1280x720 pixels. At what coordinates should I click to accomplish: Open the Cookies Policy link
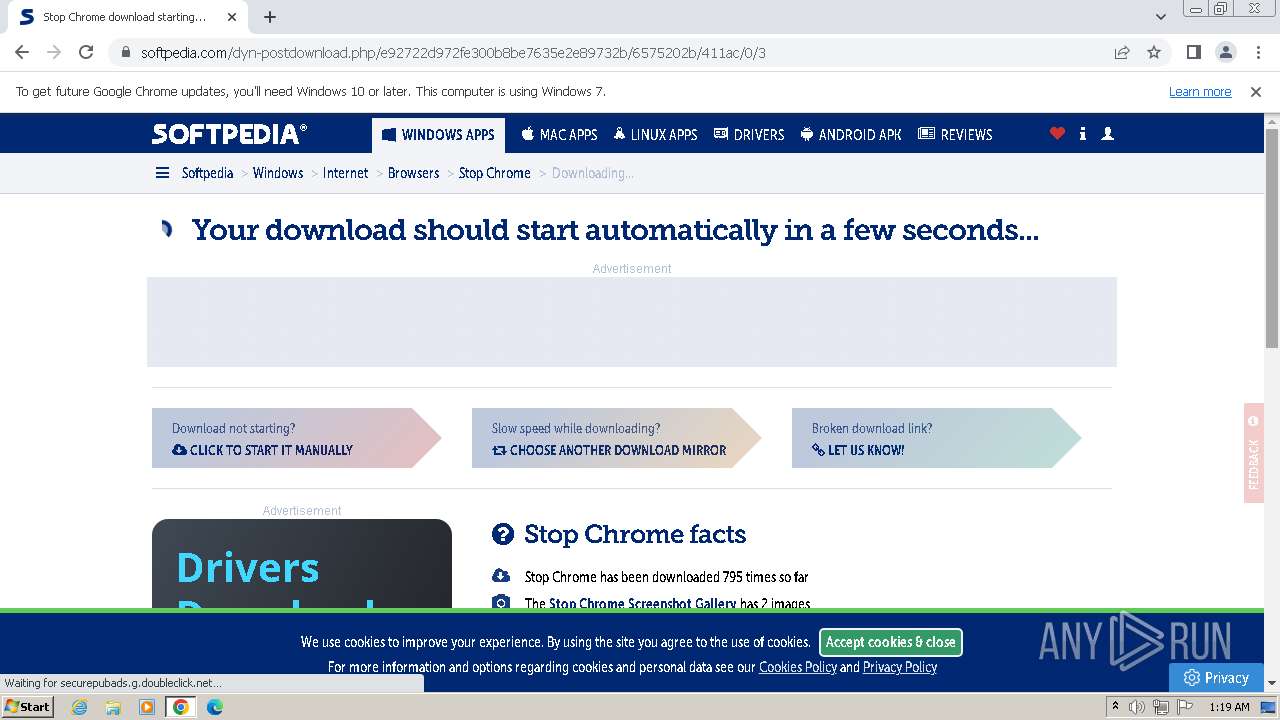coord(797,667)
